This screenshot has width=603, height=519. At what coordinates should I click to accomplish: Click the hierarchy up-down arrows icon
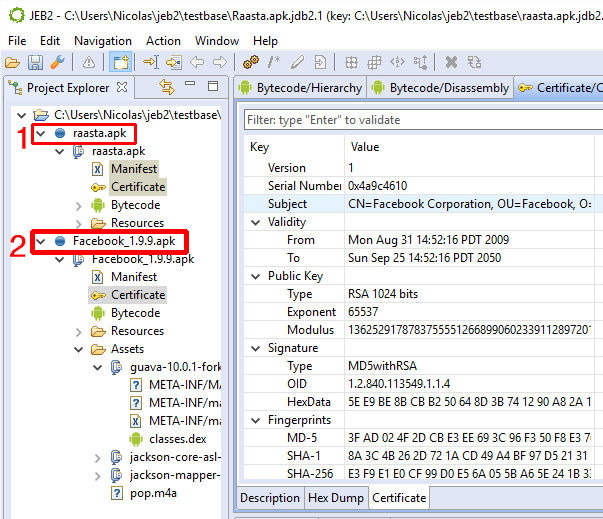420,62
